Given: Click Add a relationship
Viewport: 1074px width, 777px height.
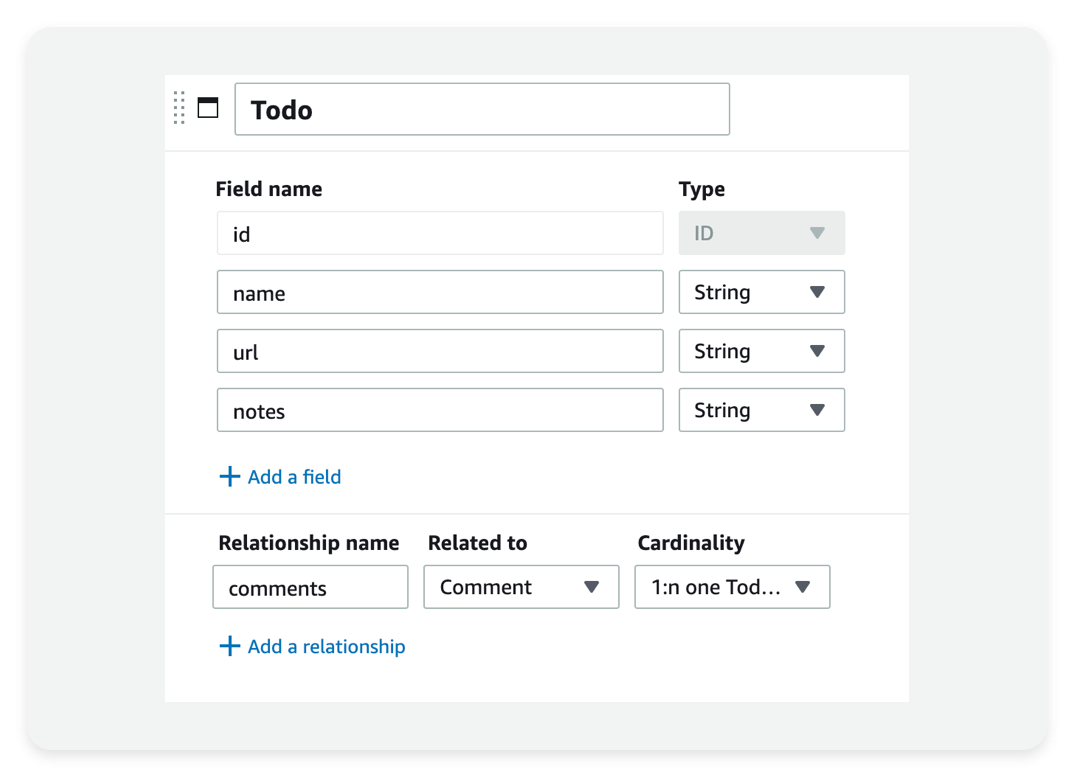Looking at the screenshot, I should point(325,646).
